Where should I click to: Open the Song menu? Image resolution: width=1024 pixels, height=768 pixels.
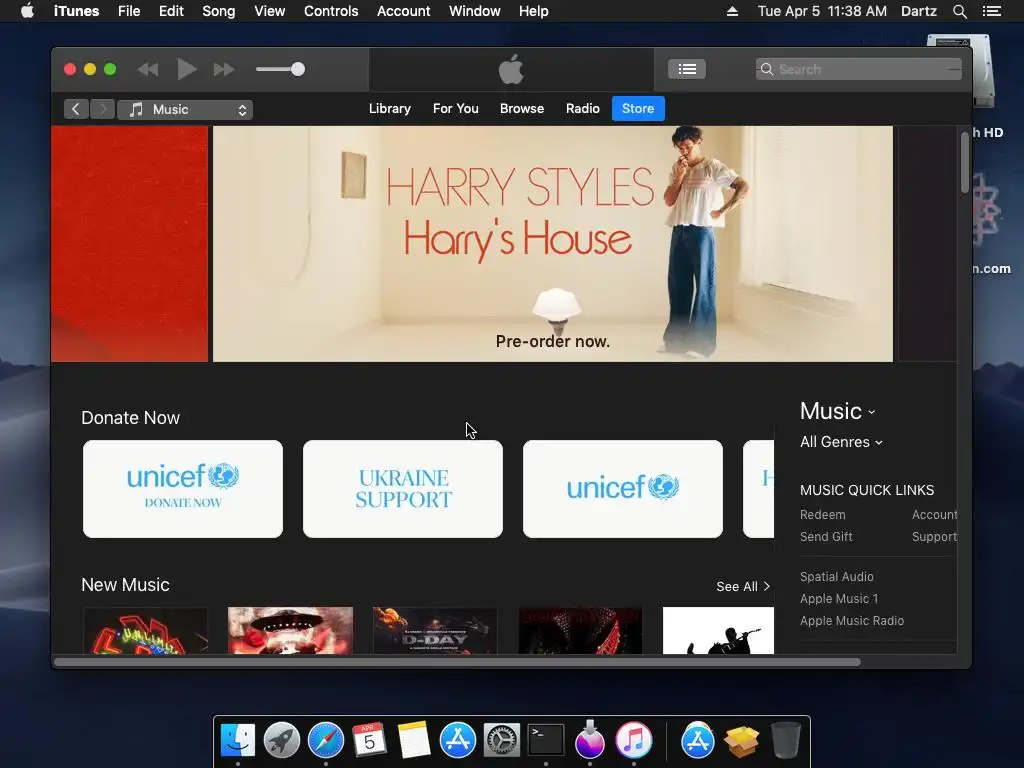click(219, 11)
